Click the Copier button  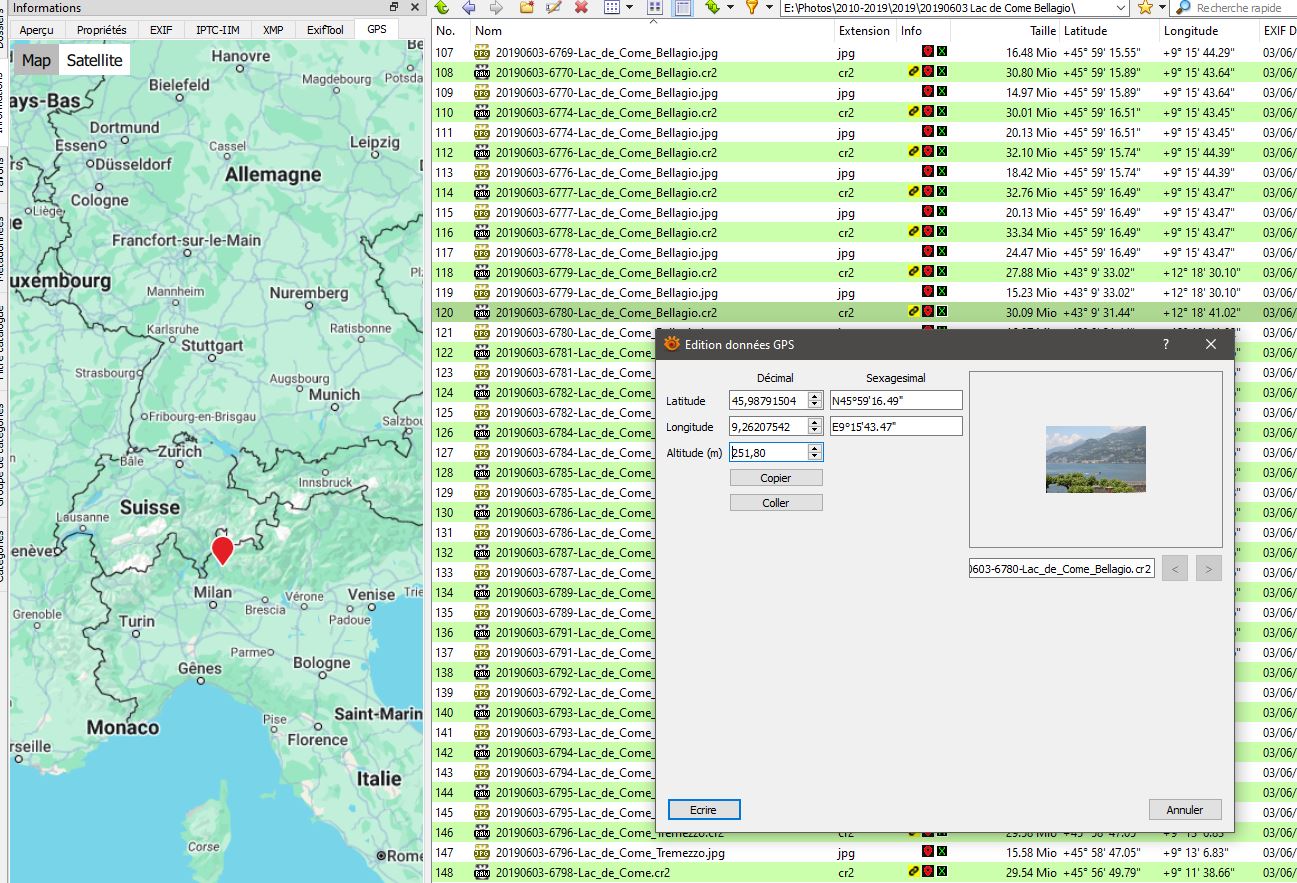[776, 478]
